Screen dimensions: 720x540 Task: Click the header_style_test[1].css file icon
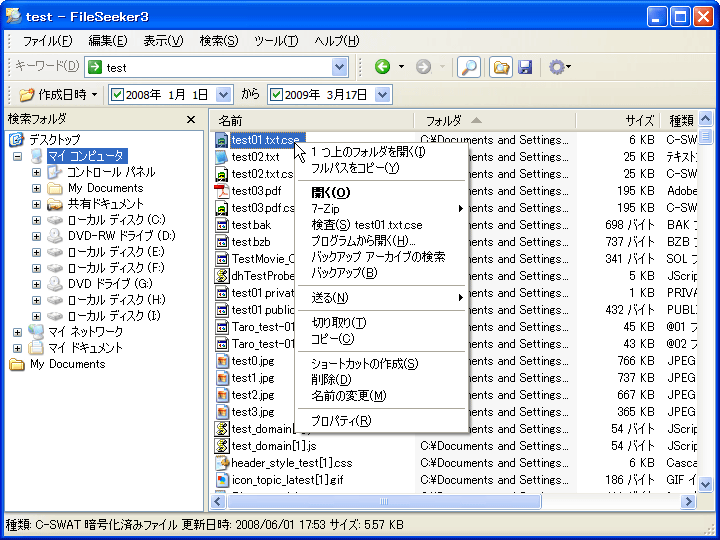[222, 462]
